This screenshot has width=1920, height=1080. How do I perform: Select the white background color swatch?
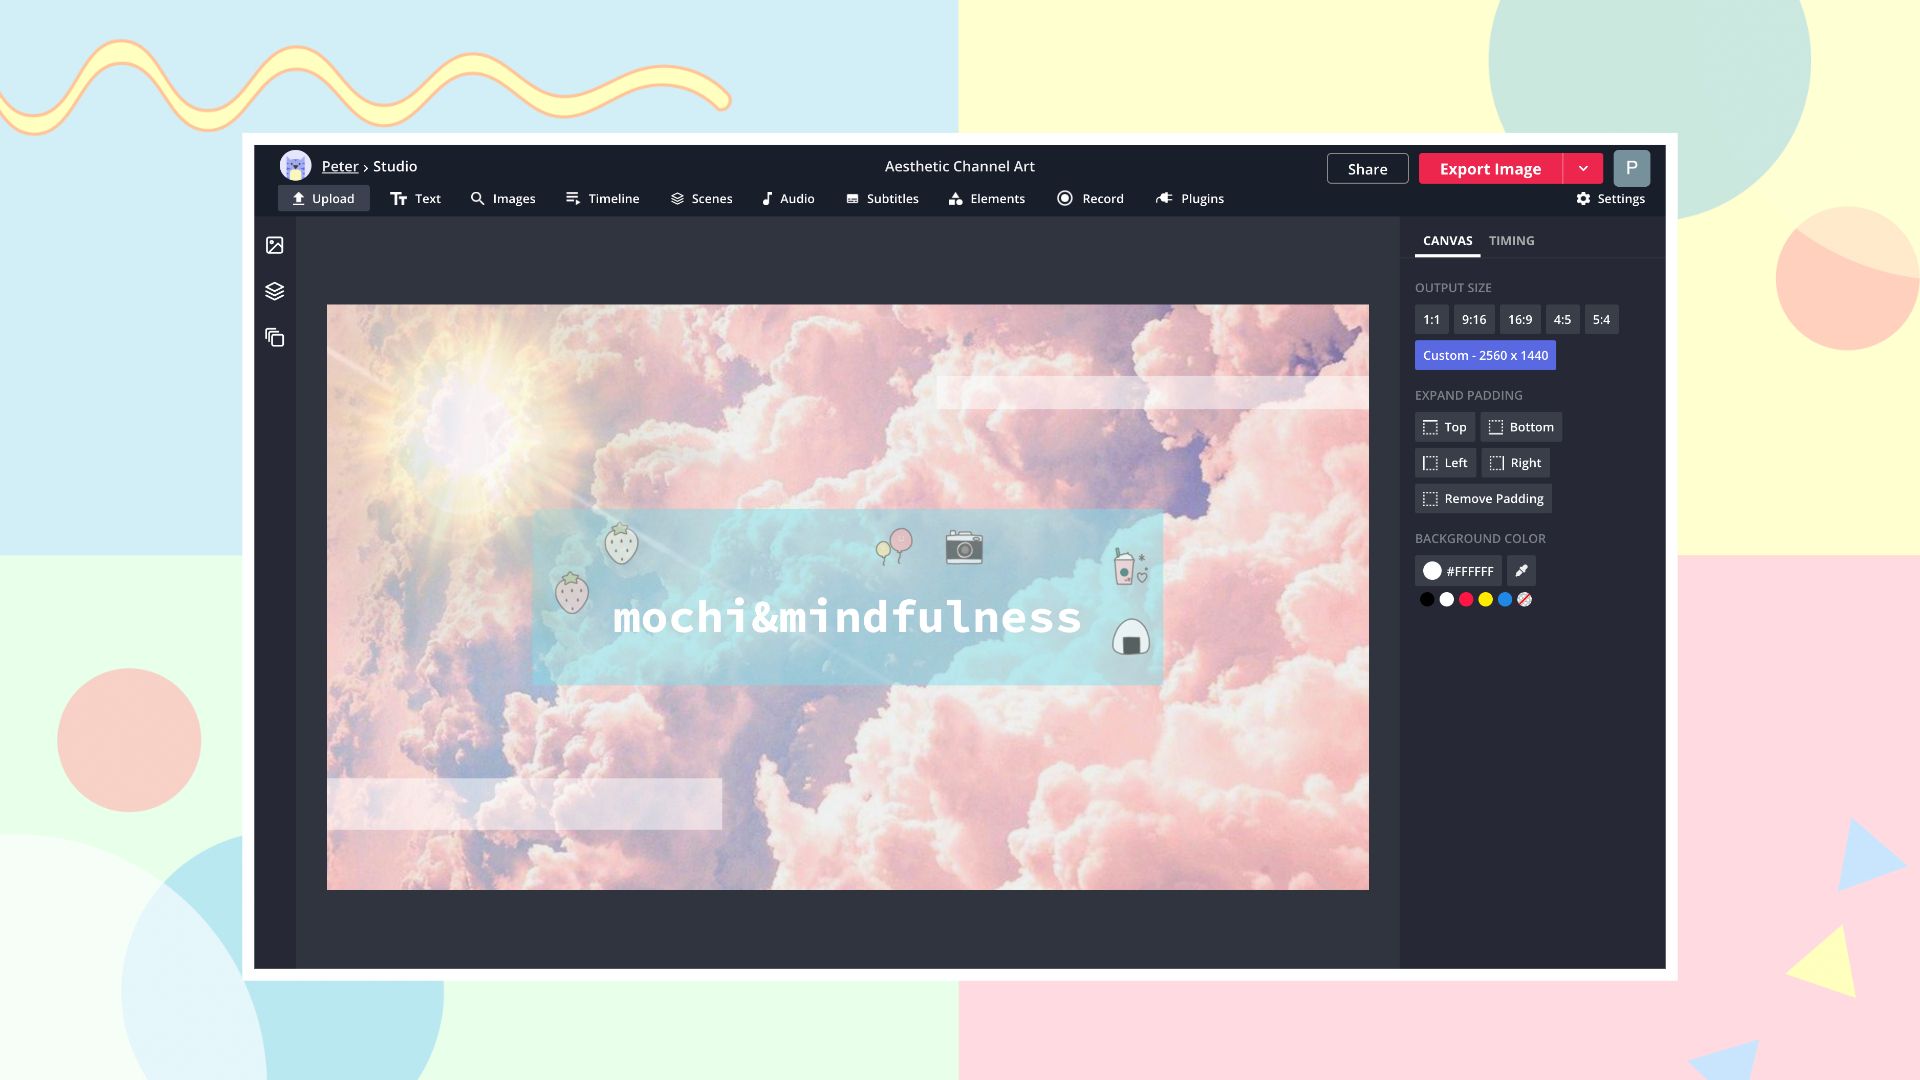pyautogui.click(x=1445, y=599)
